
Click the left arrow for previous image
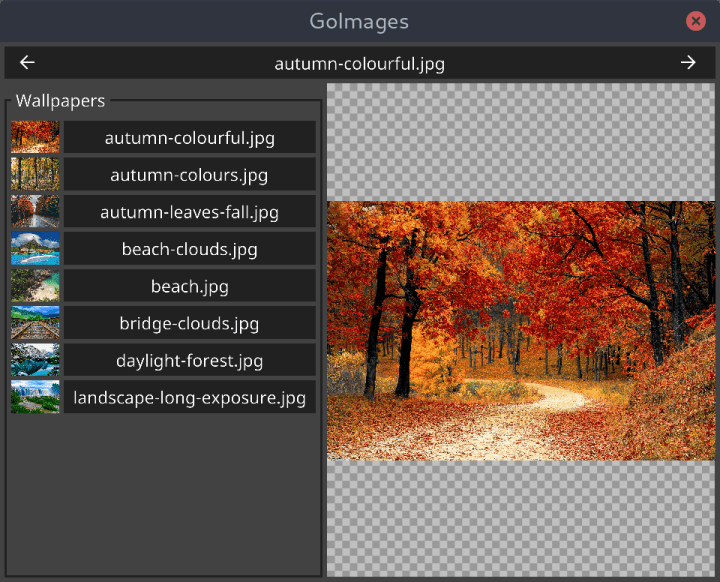click(27, 63)
